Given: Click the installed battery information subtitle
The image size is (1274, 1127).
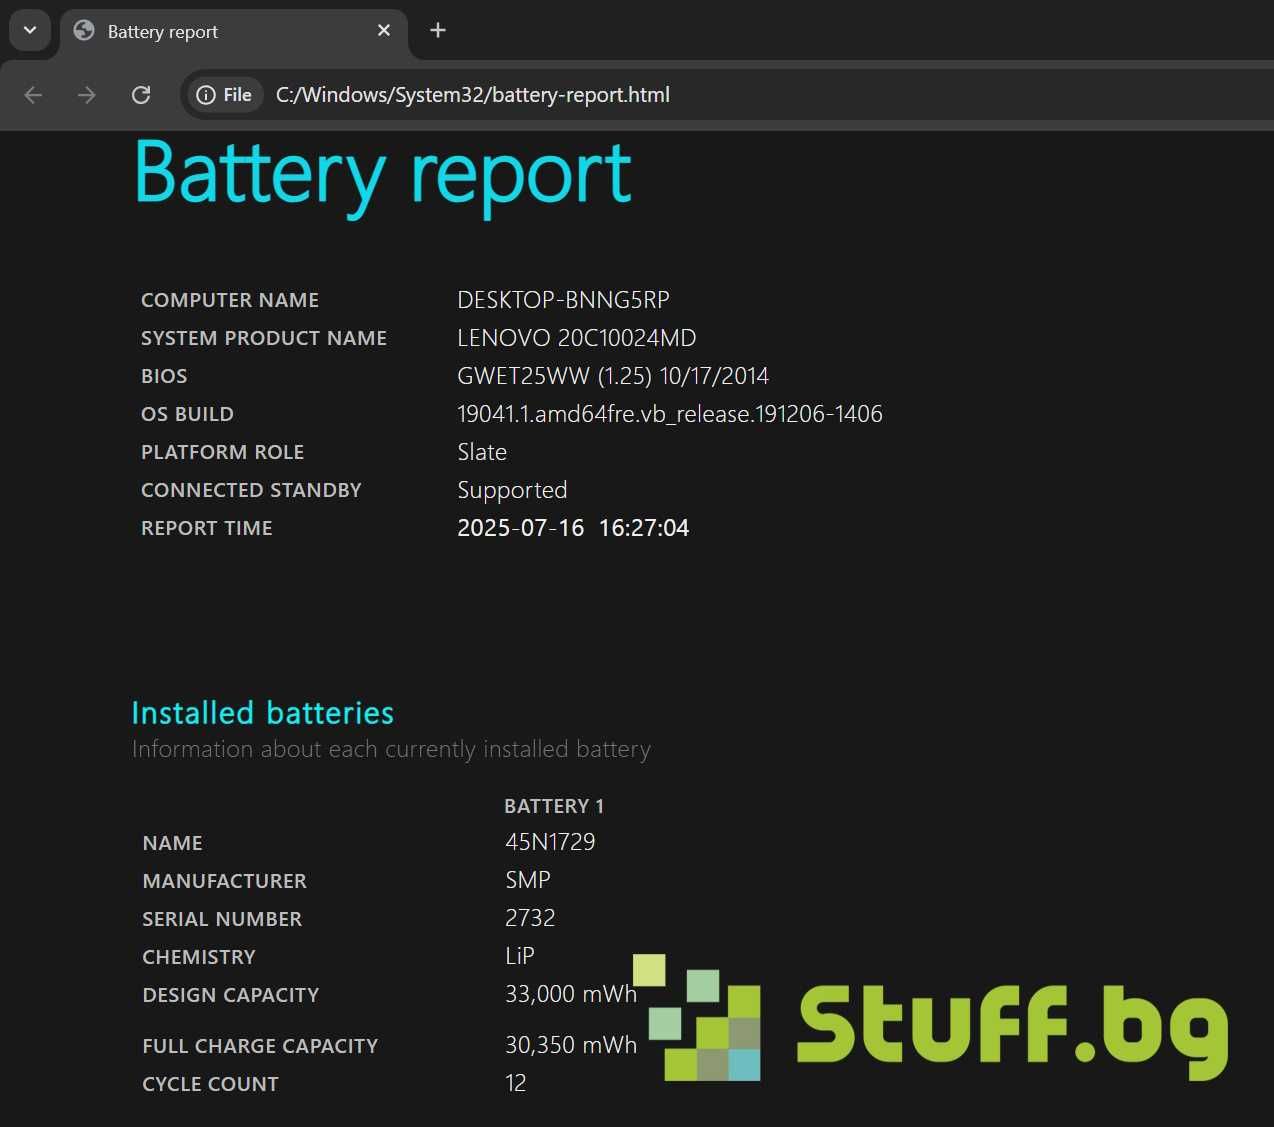Looking at the screenshot, I should pyautogui.click(x=391, y=749).
